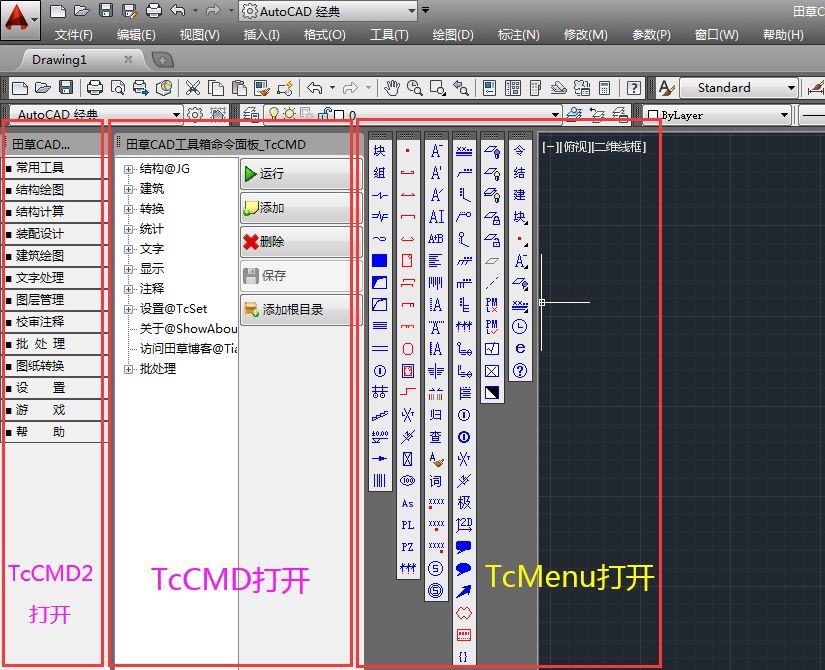Screen dimensions: 825x670
Task: Click the Zoom Previous icon
Action: coord(461,88)
